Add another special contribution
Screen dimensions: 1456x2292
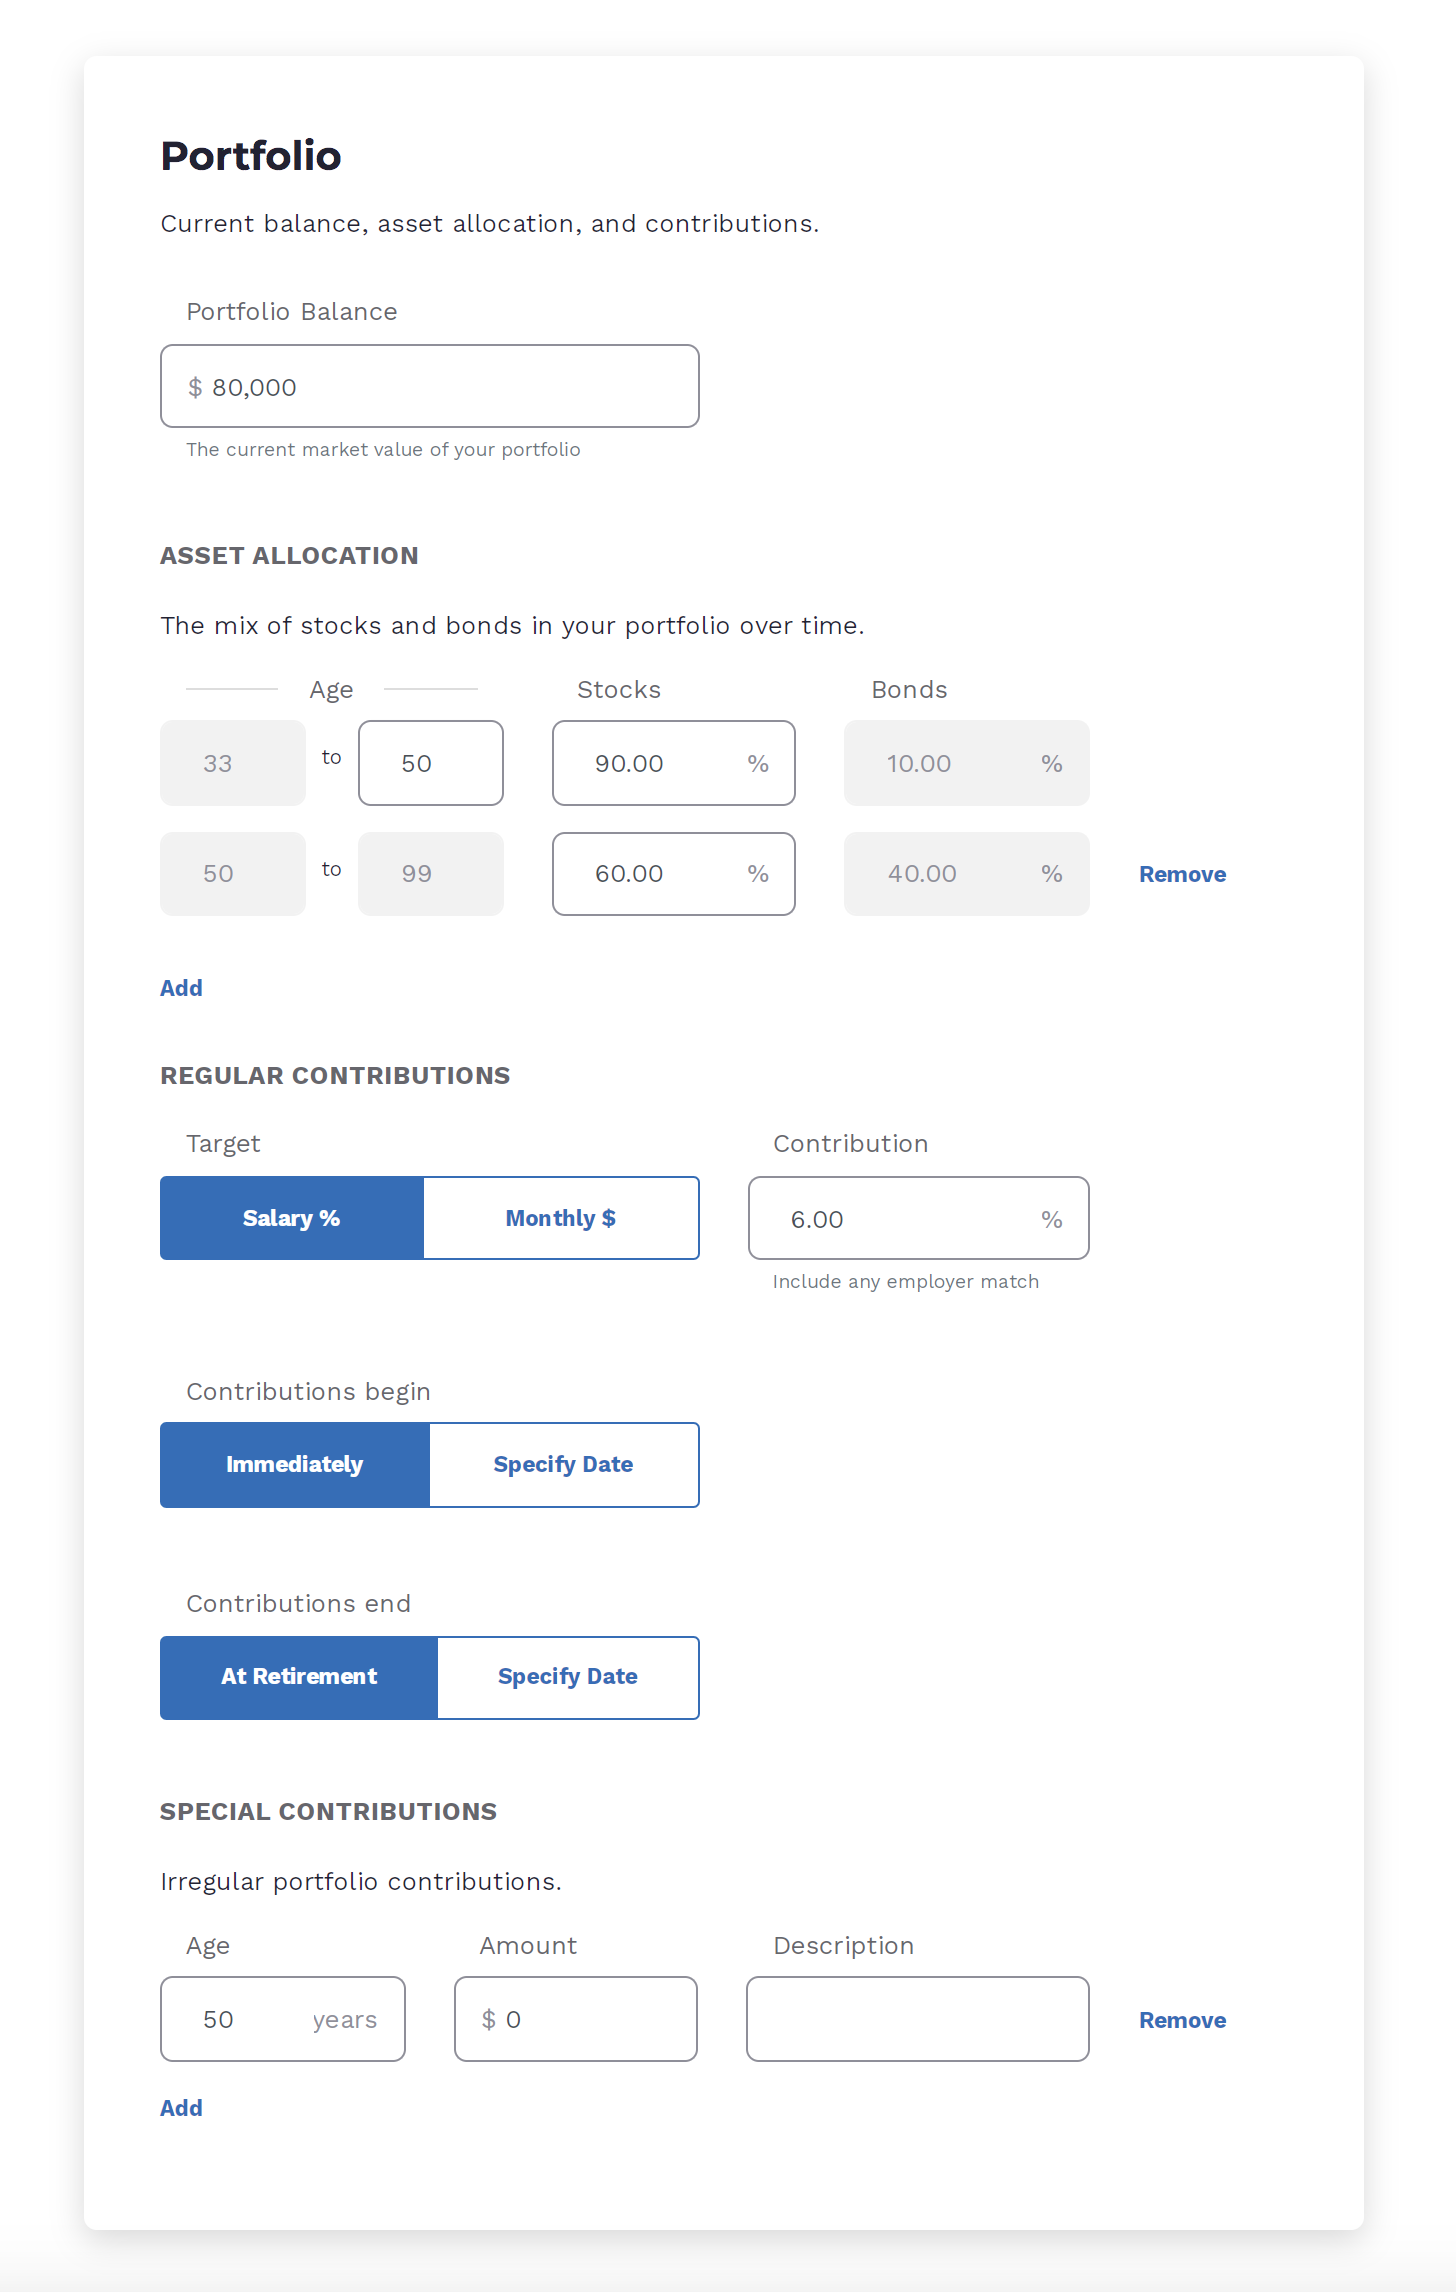(x=181, y=2107)
